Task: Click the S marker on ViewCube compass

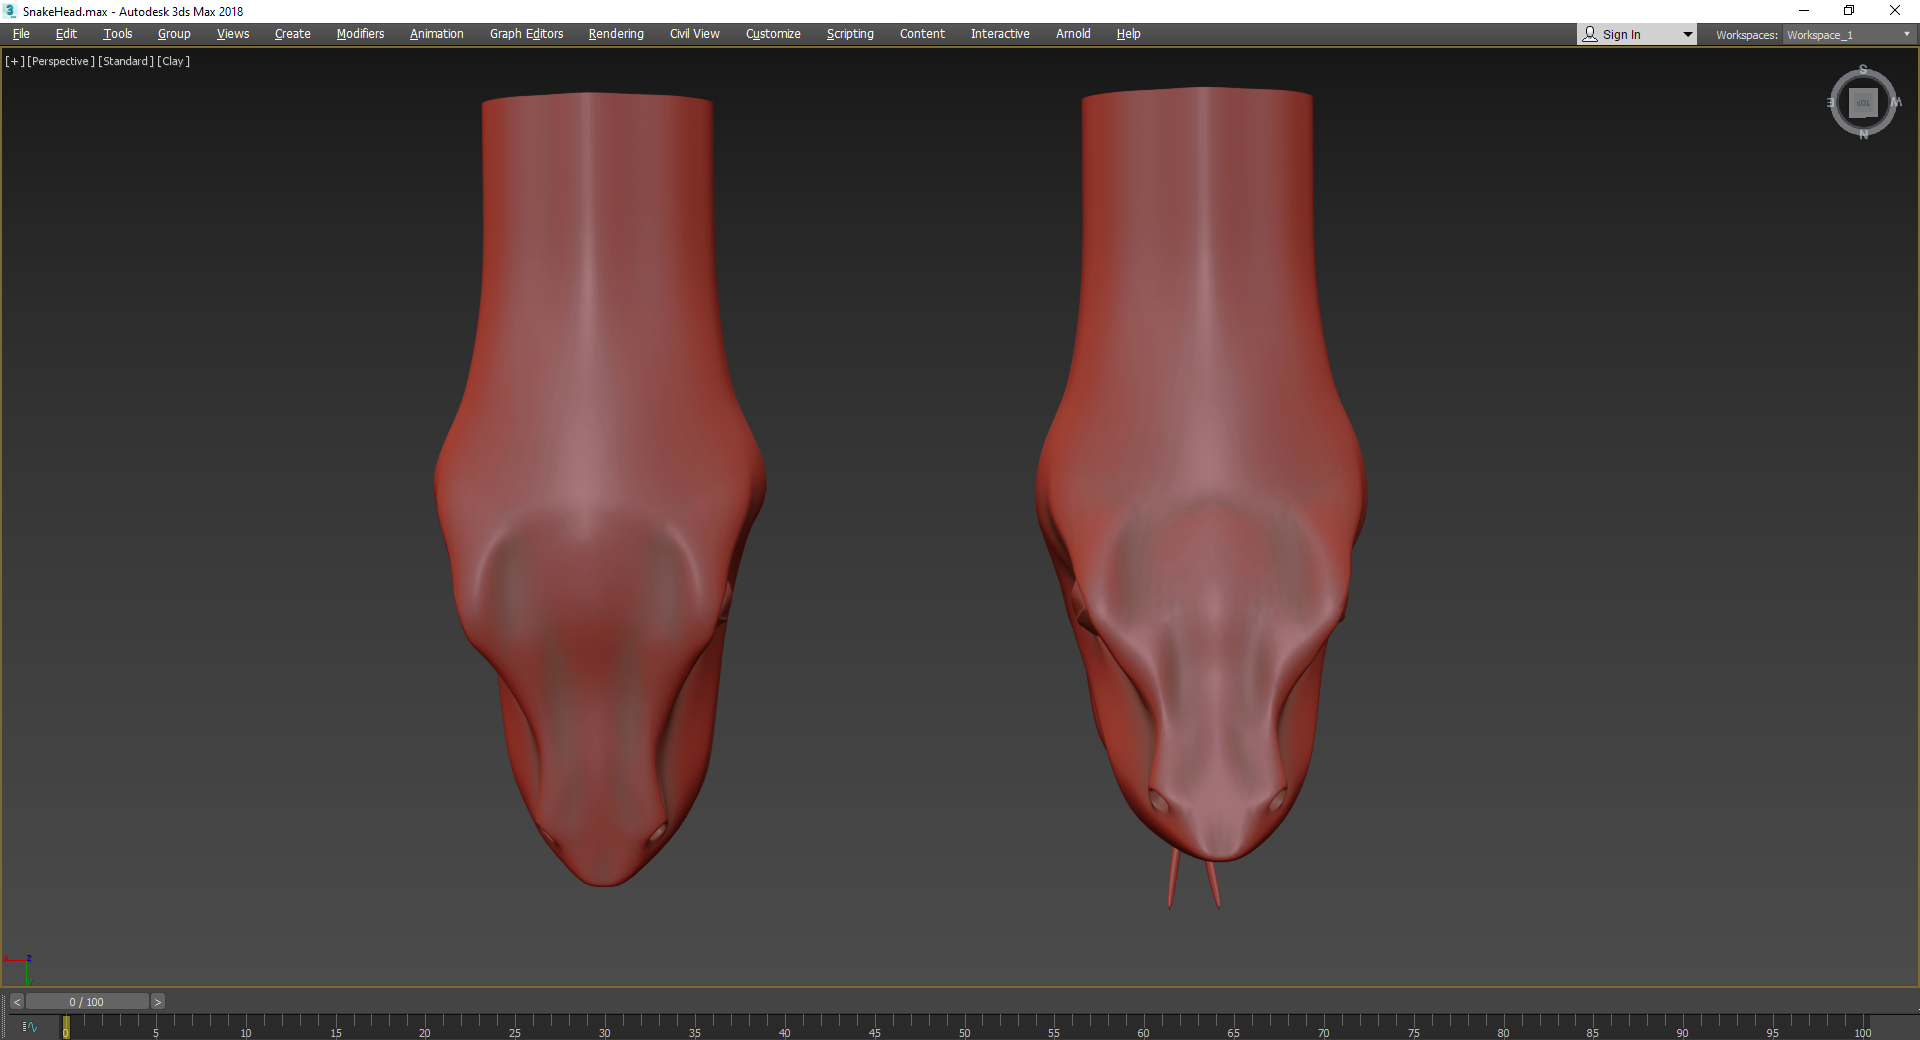Action: tap(1863, 70)
